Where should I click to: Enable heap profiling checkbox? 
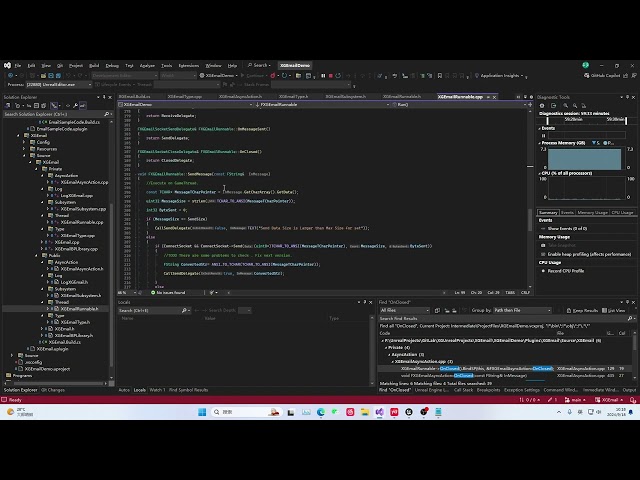coord(543,254)
